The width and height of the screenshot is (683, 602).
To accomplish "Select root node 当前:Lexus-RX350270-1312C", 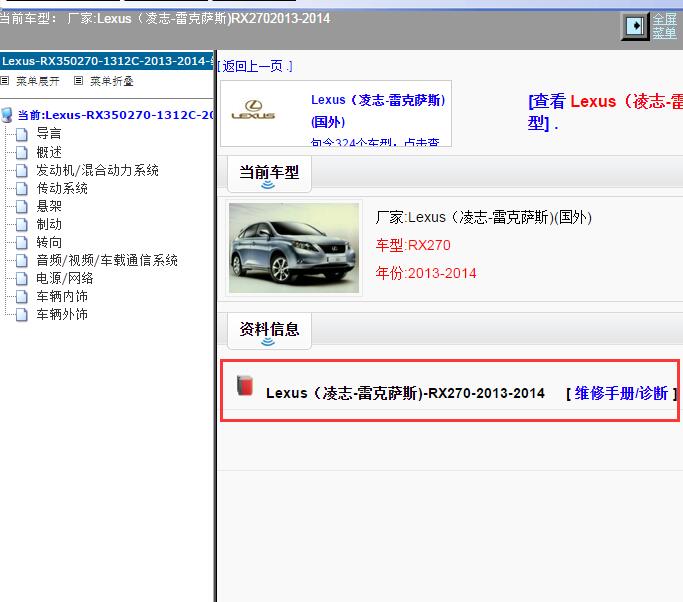I will [x=115, y=115].
